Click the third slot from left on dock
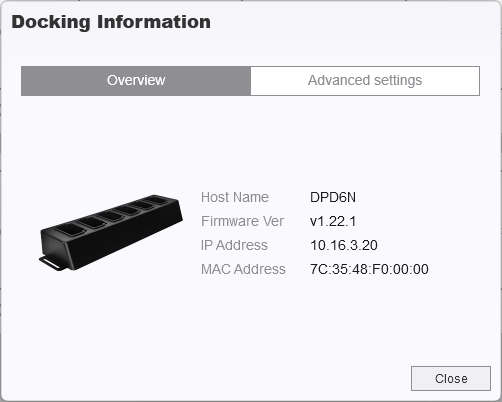 pyautogui.click(x=109, y=215)
